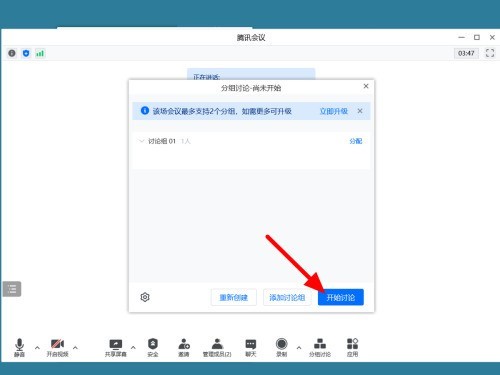This screenshot has height=375, width=500.
Task: Click the meeting timer 03:47
Action: click(466, 53)
